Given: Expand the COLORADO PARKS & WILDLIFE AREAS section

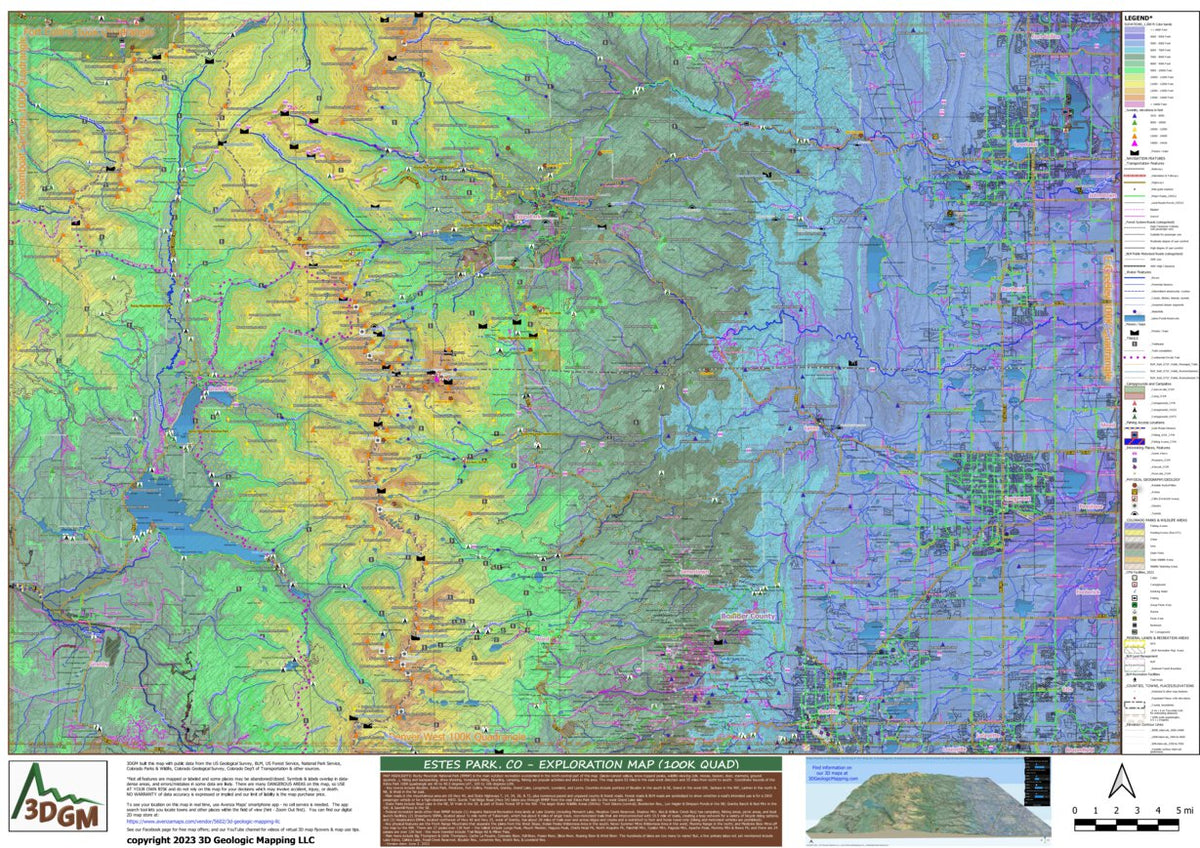Looking at the screenshot, I should [x=1157, y=521].
